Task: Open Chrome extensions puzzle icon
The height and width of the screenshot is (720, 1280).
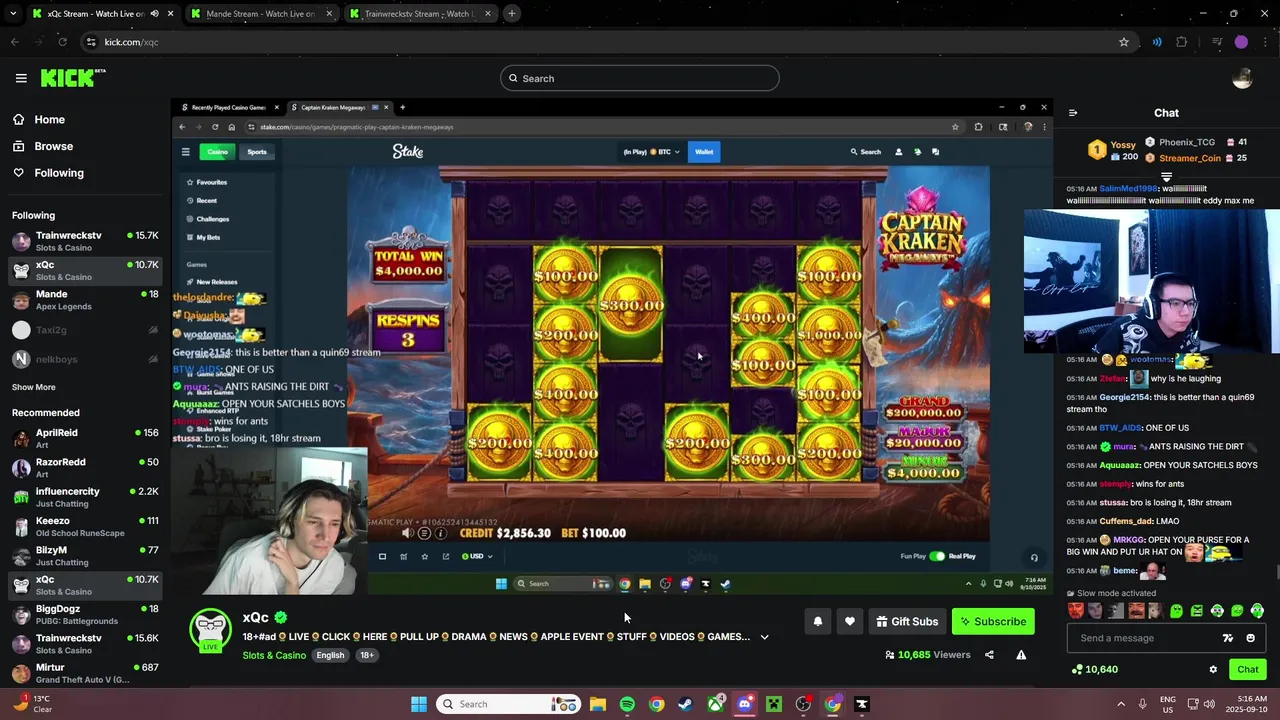Action: tap(1181, 42)
